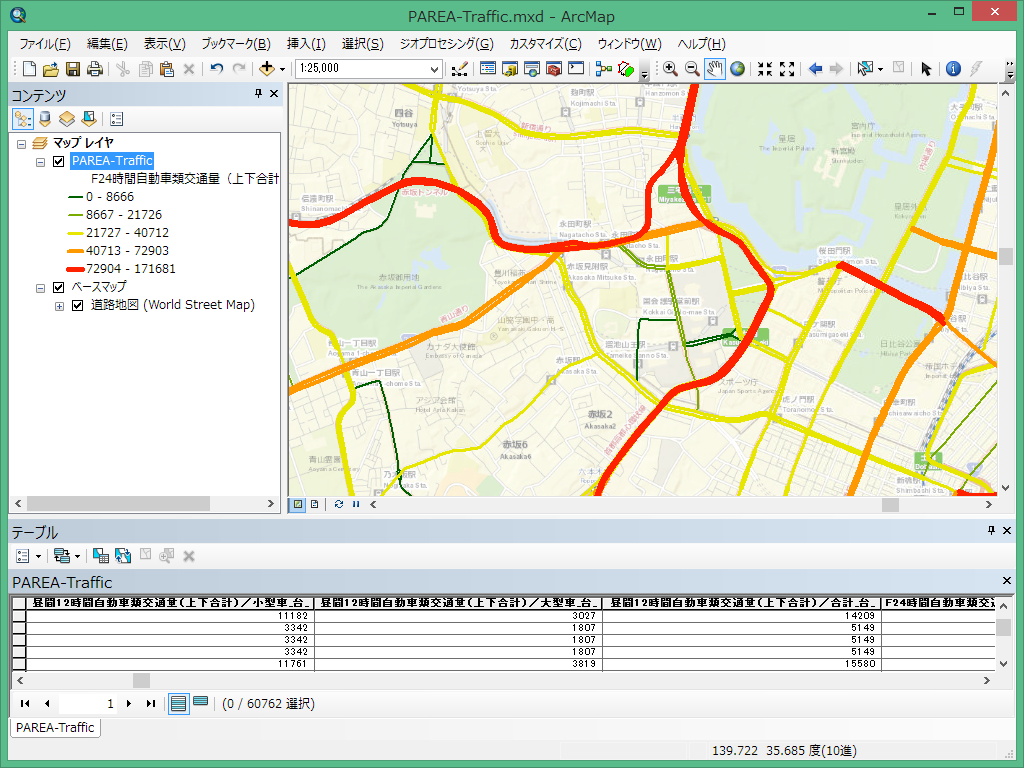
Task: Switch to Data View button
Action: coord(298,504)
